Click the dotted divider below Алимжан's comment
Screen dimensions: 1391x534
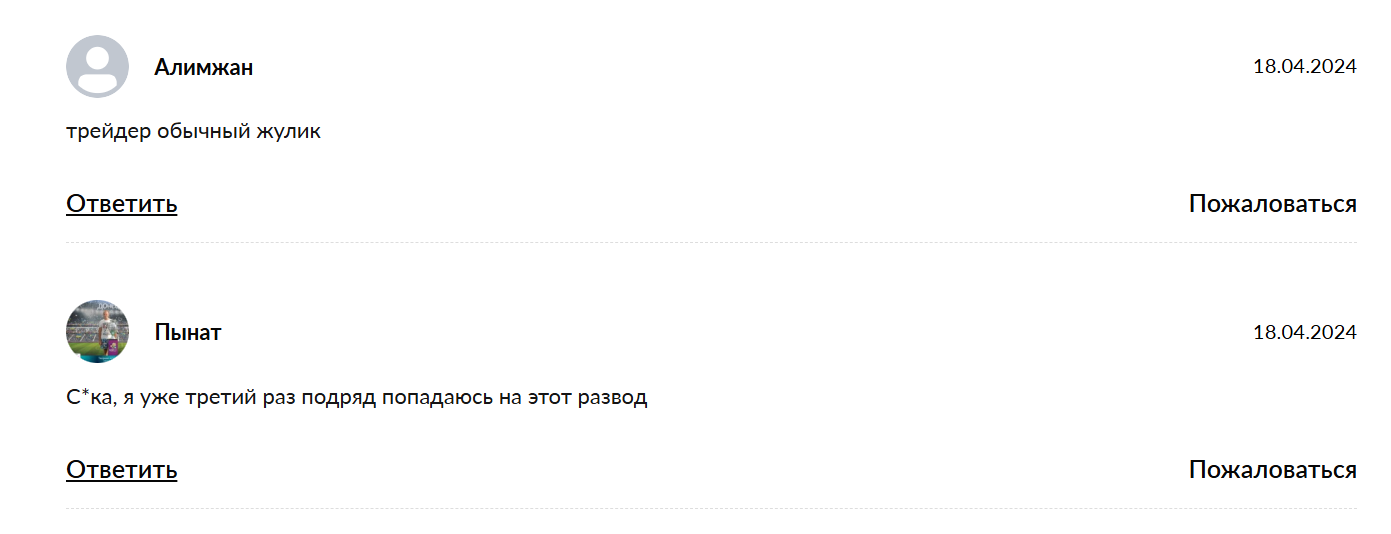[711, 242]
